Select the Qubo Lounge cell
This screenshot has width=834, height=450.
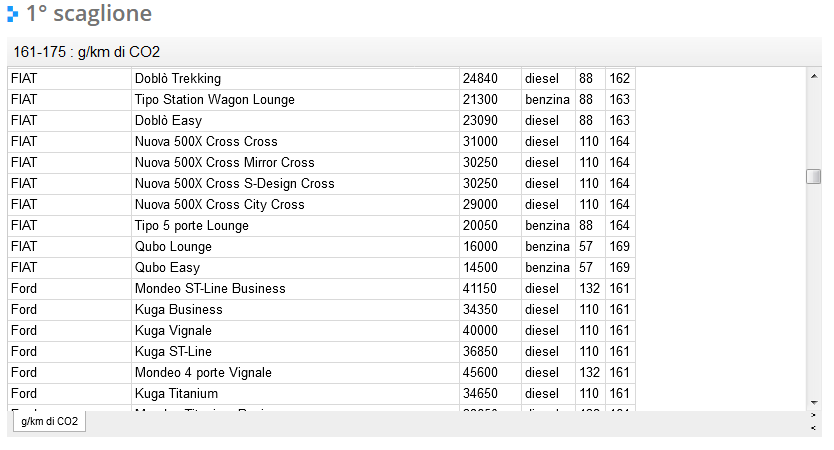coord(295,247)
